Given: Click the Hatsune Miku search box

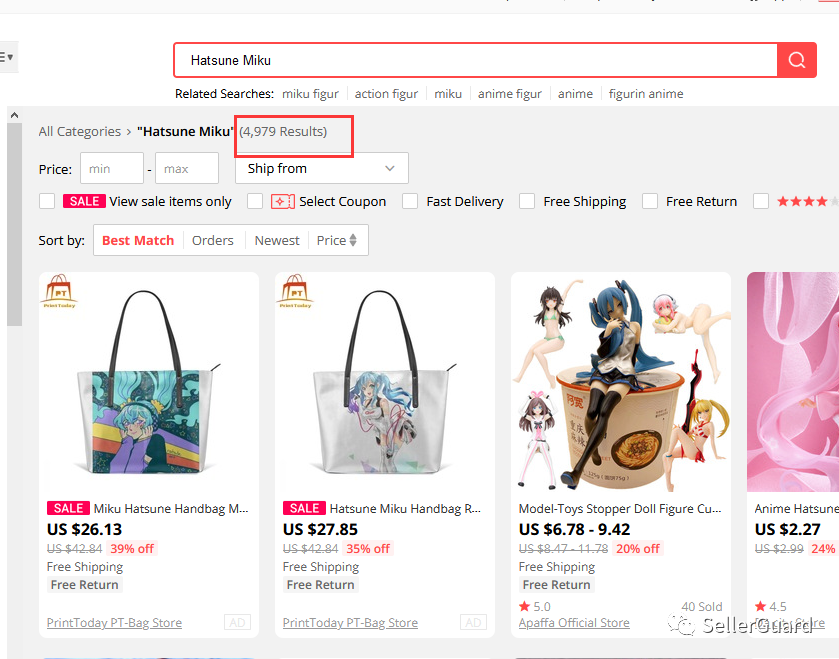Looking at the screenshot, I should [x=476, y=60].
